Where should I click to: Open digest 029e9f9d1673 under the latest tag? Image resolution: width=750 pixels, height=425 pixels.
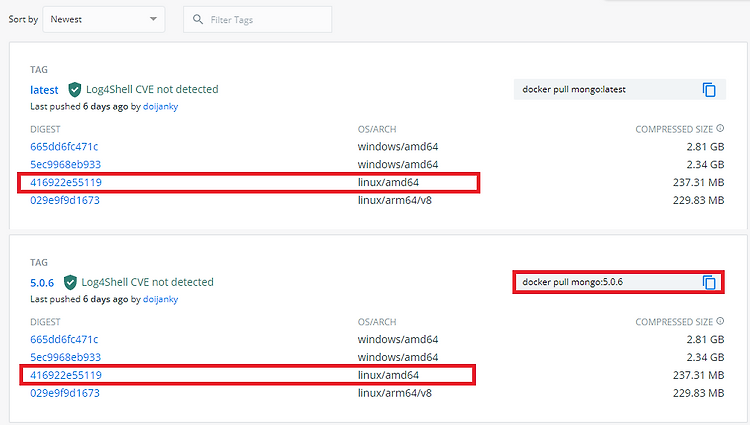pos(65,200)
